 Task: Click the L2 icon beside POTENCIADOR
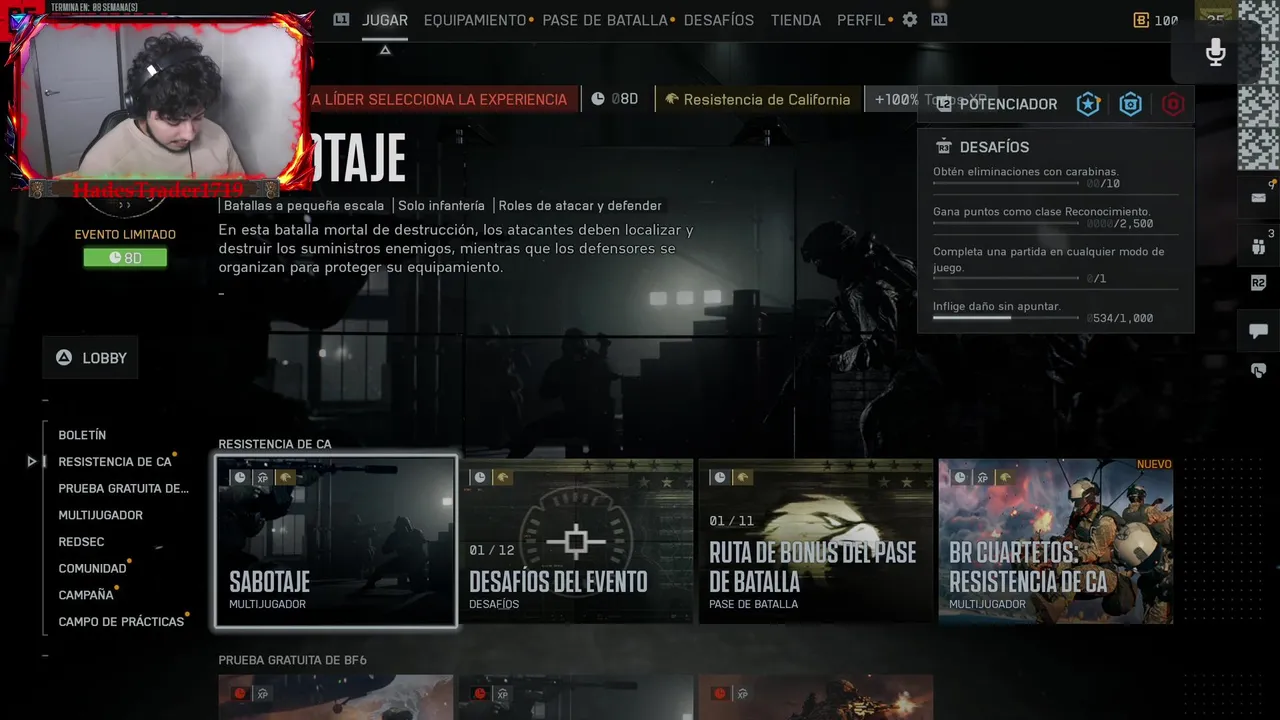[944, 104]
